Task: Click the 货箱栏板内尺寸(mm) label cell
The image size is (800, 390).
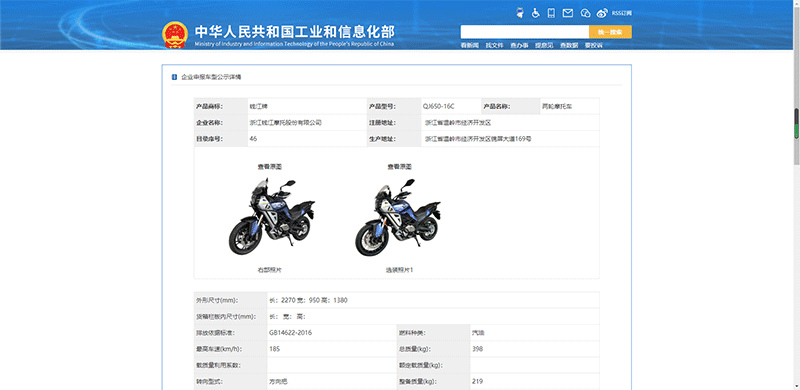Action: (x=231, y=316)
